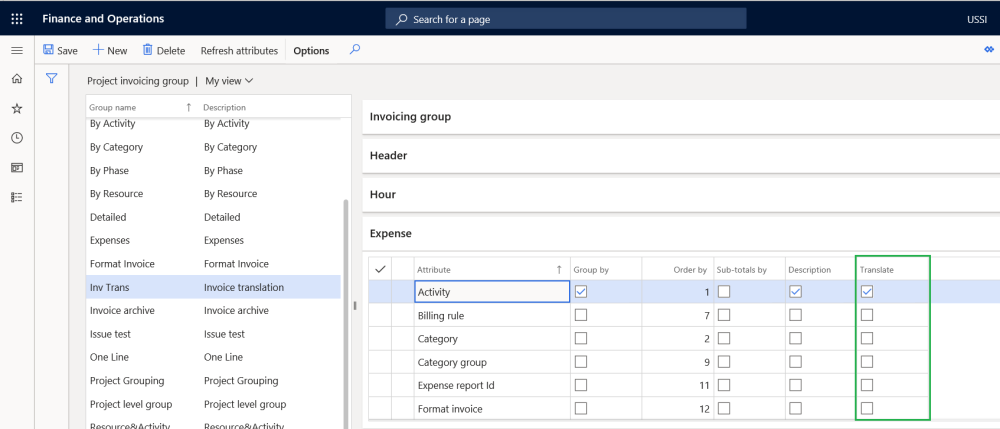Click the Search for a page box
1000x429 pixels.
(565, 19)
